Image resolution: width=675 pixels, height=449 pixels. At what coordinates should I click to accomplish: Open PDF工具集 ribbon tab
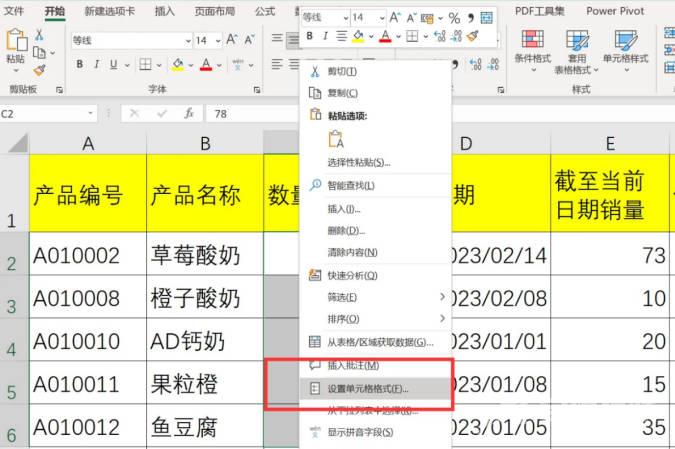point(539,11)
